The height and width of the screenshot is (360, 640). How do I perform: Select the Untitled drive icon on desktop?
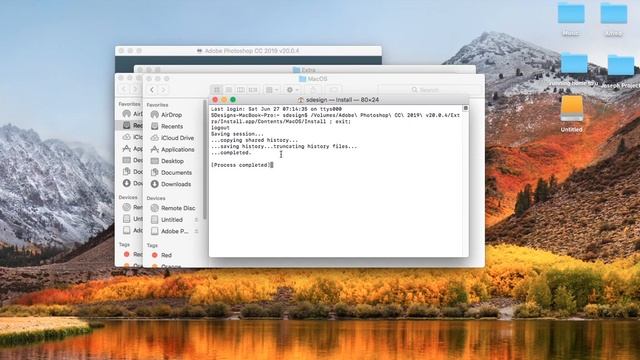tap(571, 114)
